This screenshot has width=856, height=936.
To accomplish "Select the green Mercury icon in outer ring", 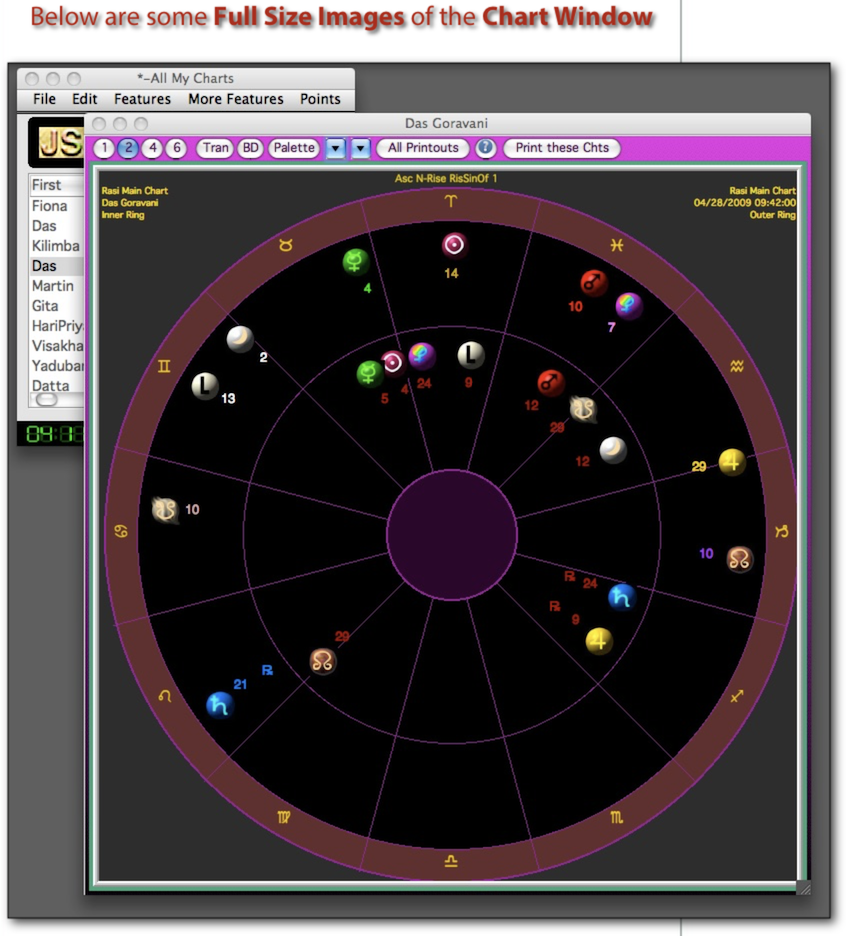I will click(355, 262).
